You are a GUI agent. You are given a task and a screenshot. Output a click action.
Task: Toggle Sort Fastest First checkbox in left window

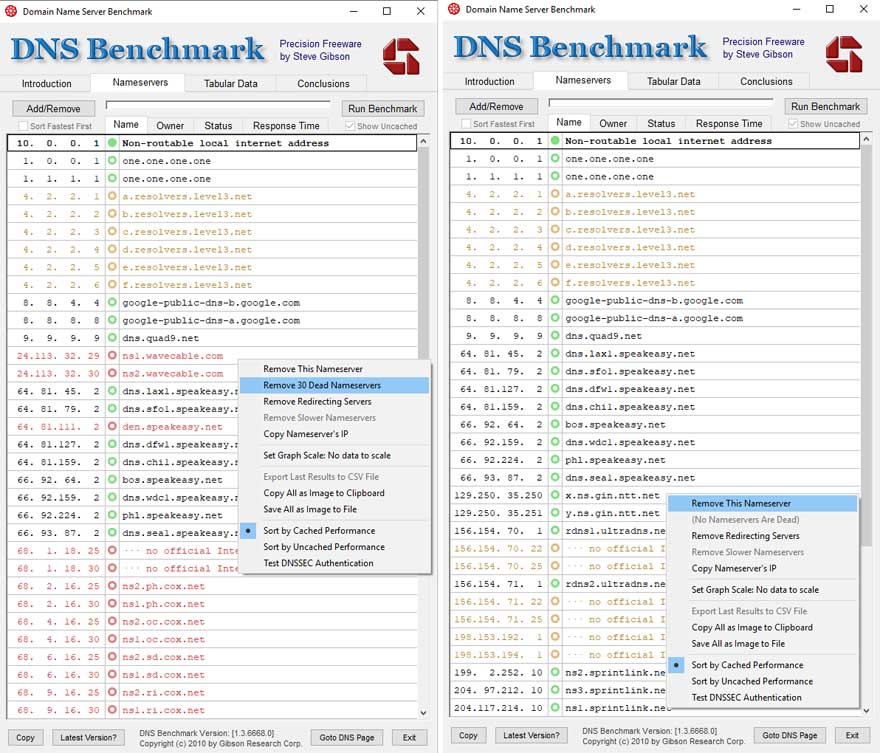[x=23, y=126]
